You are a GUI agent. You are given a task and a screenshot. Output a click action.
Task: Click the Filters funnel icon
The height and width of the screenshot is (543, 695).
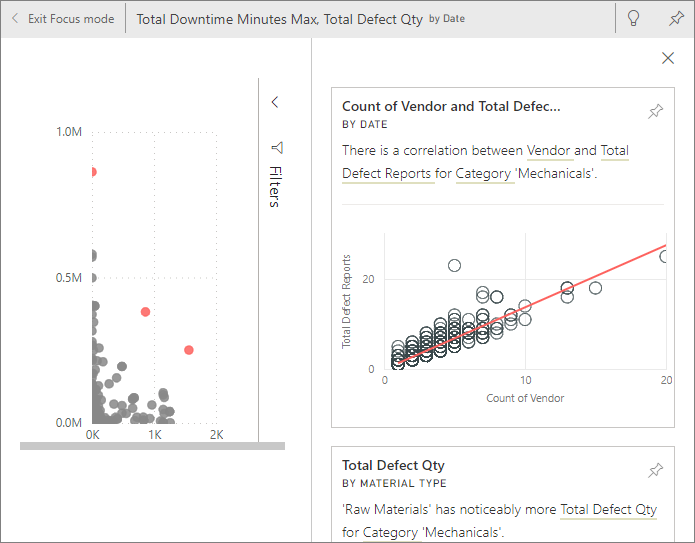click(277, 148)
